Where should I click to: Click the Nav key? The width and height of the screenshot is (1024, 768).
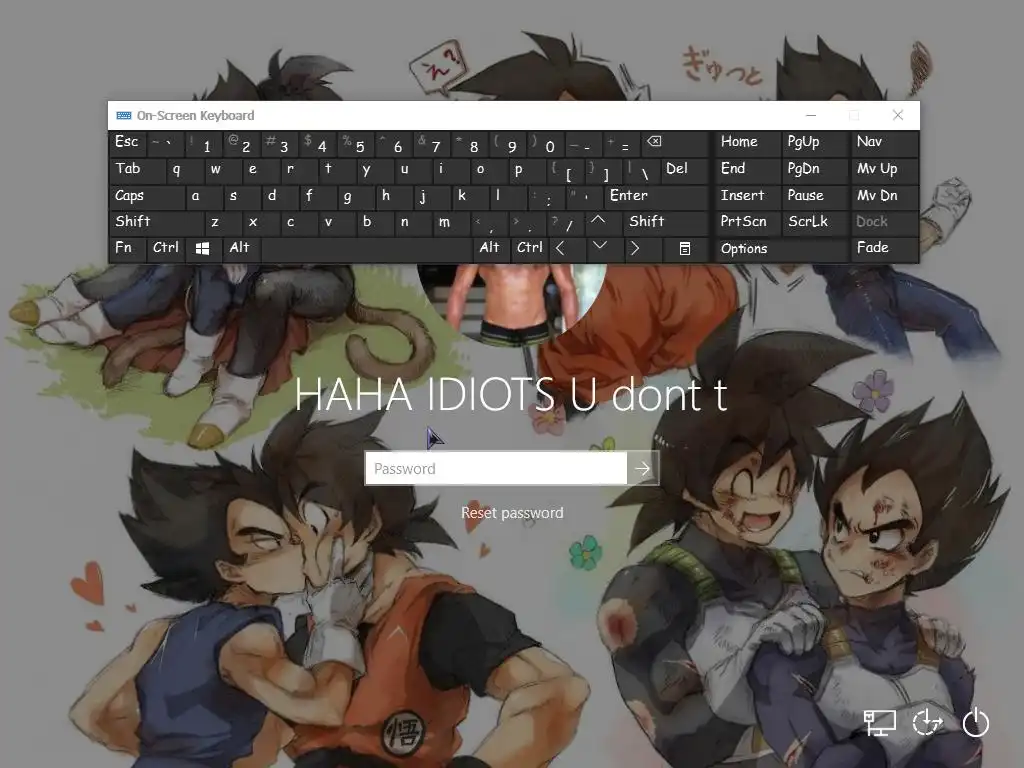click(884, 144)
